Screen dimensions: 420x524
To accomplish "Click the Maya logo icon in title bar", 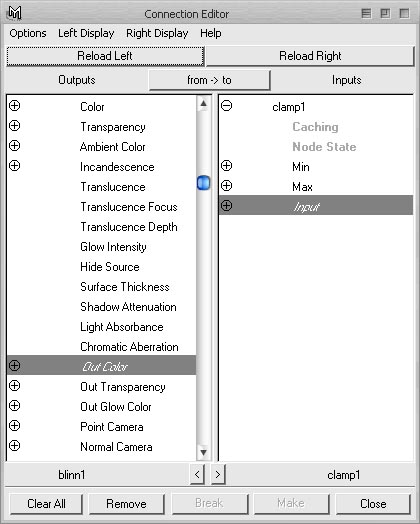I will (14, 13).
